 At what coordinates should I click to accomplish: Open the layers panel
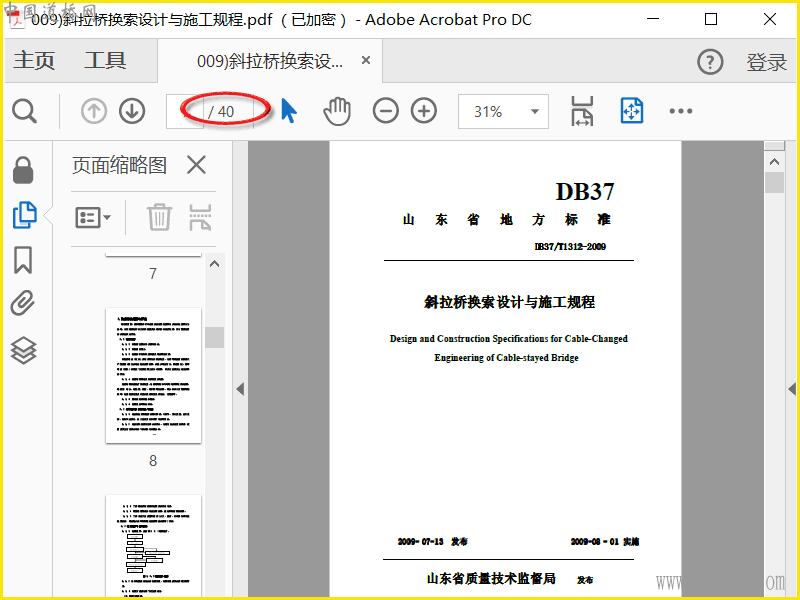[23, 351]
